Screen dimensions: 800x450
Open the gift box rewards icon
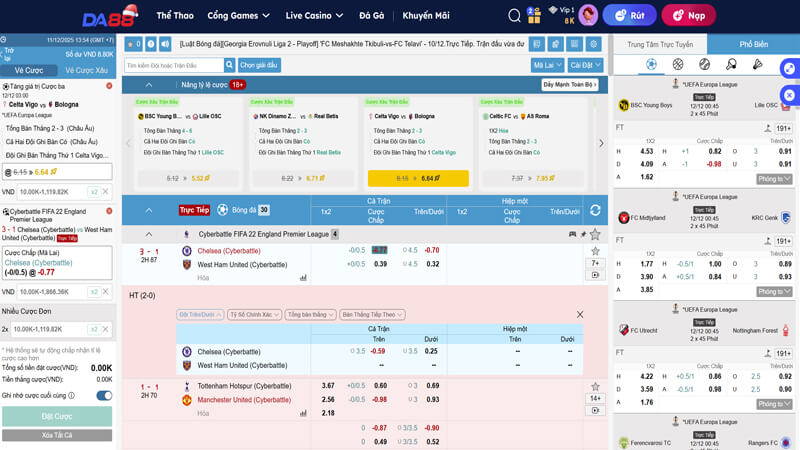pyautogui.click(x=534, y=16)
